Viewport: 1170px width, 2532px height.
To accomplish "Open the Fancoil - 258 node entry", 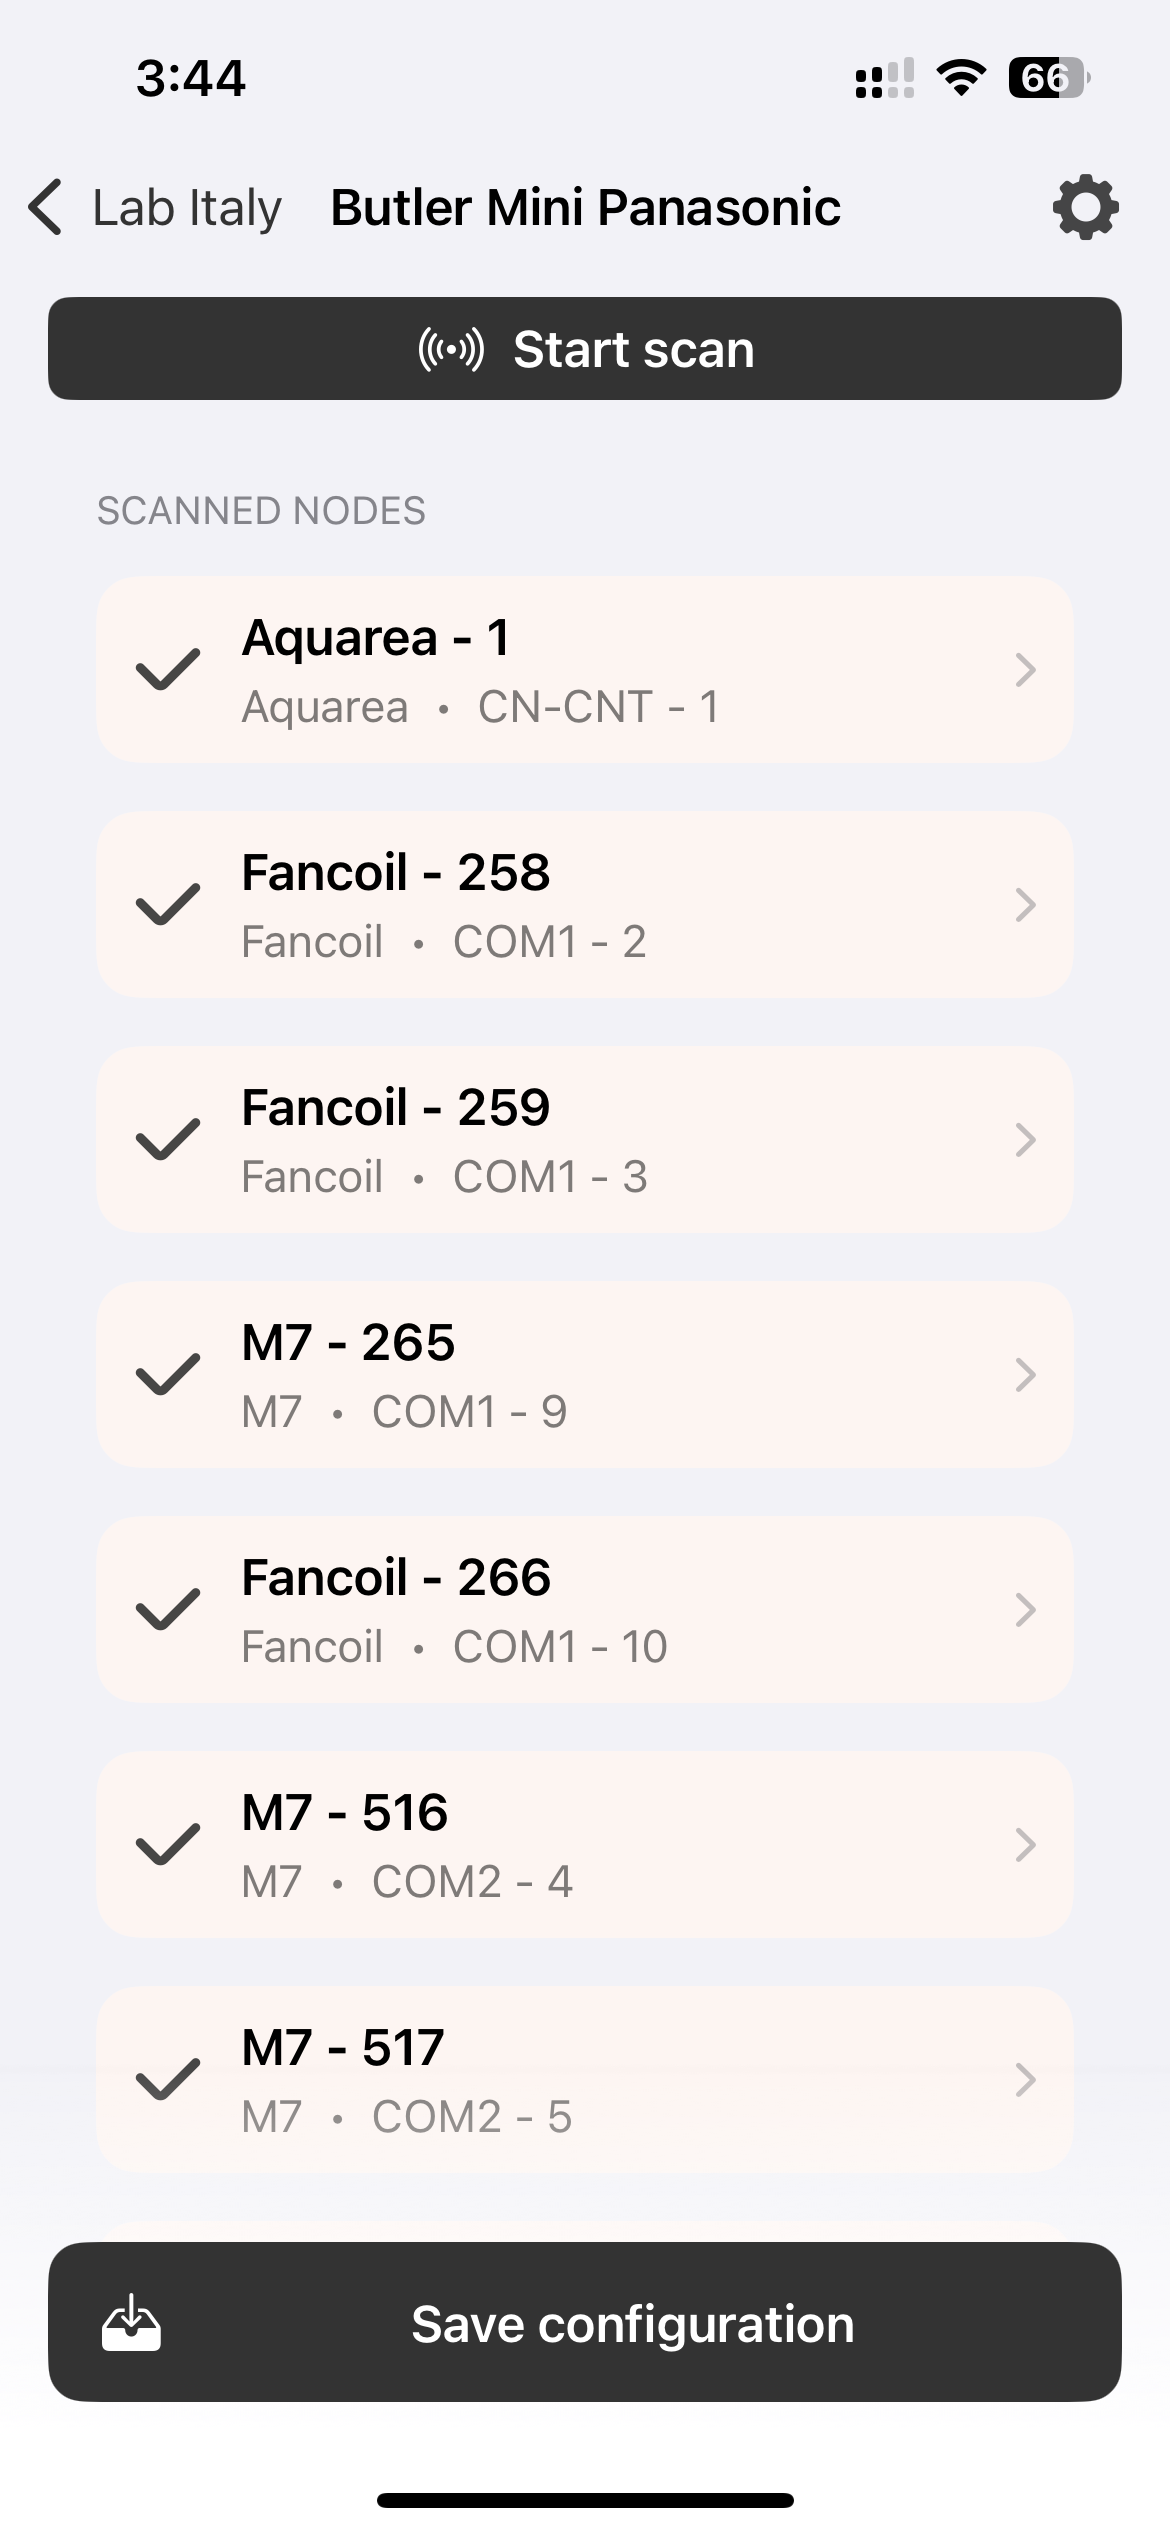I will pos(585,905).
